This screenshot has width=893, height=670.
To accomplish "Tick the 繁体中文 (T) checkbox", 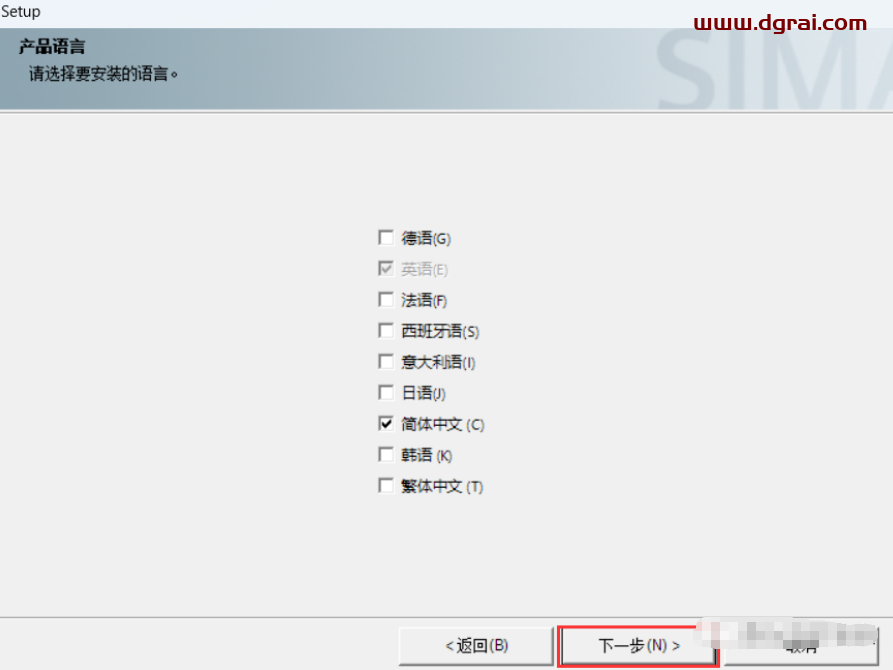I will point(385,486).
